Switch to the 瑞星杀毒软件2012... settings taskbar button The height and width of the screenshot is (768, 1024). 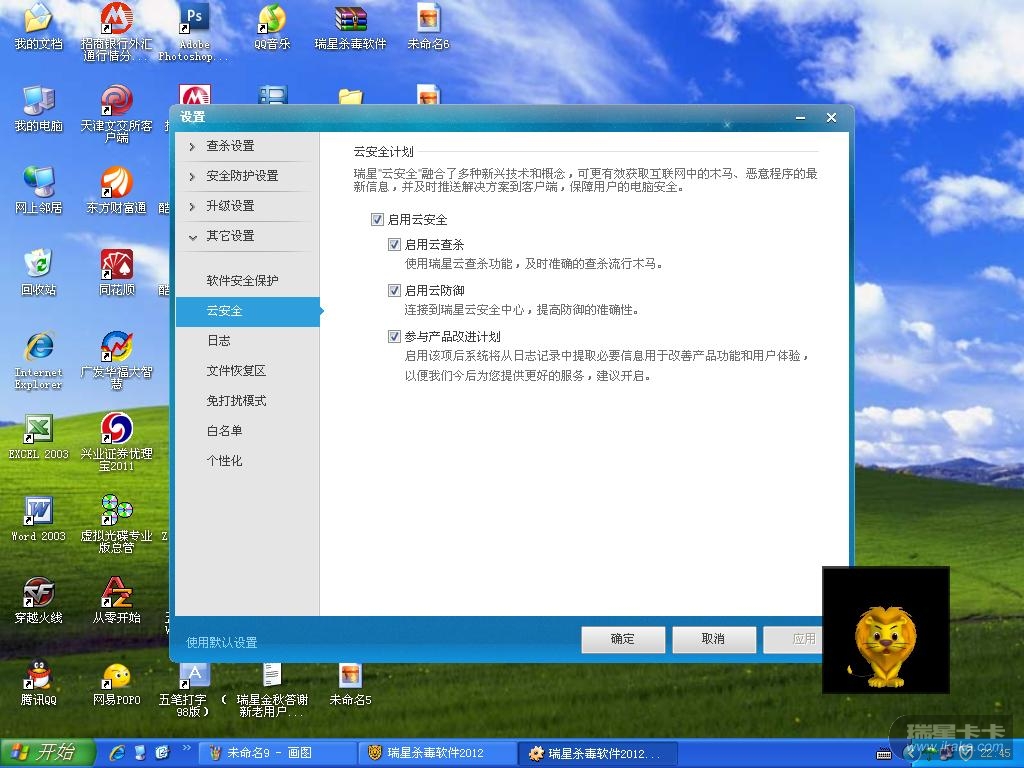point(598,753)
